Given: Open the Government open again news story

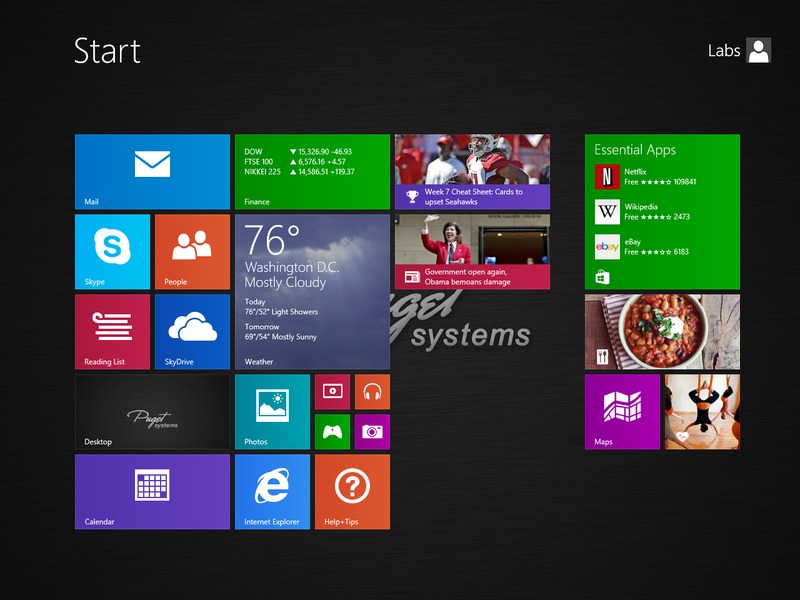Looking at the screenshot, I should click(472, 251).
